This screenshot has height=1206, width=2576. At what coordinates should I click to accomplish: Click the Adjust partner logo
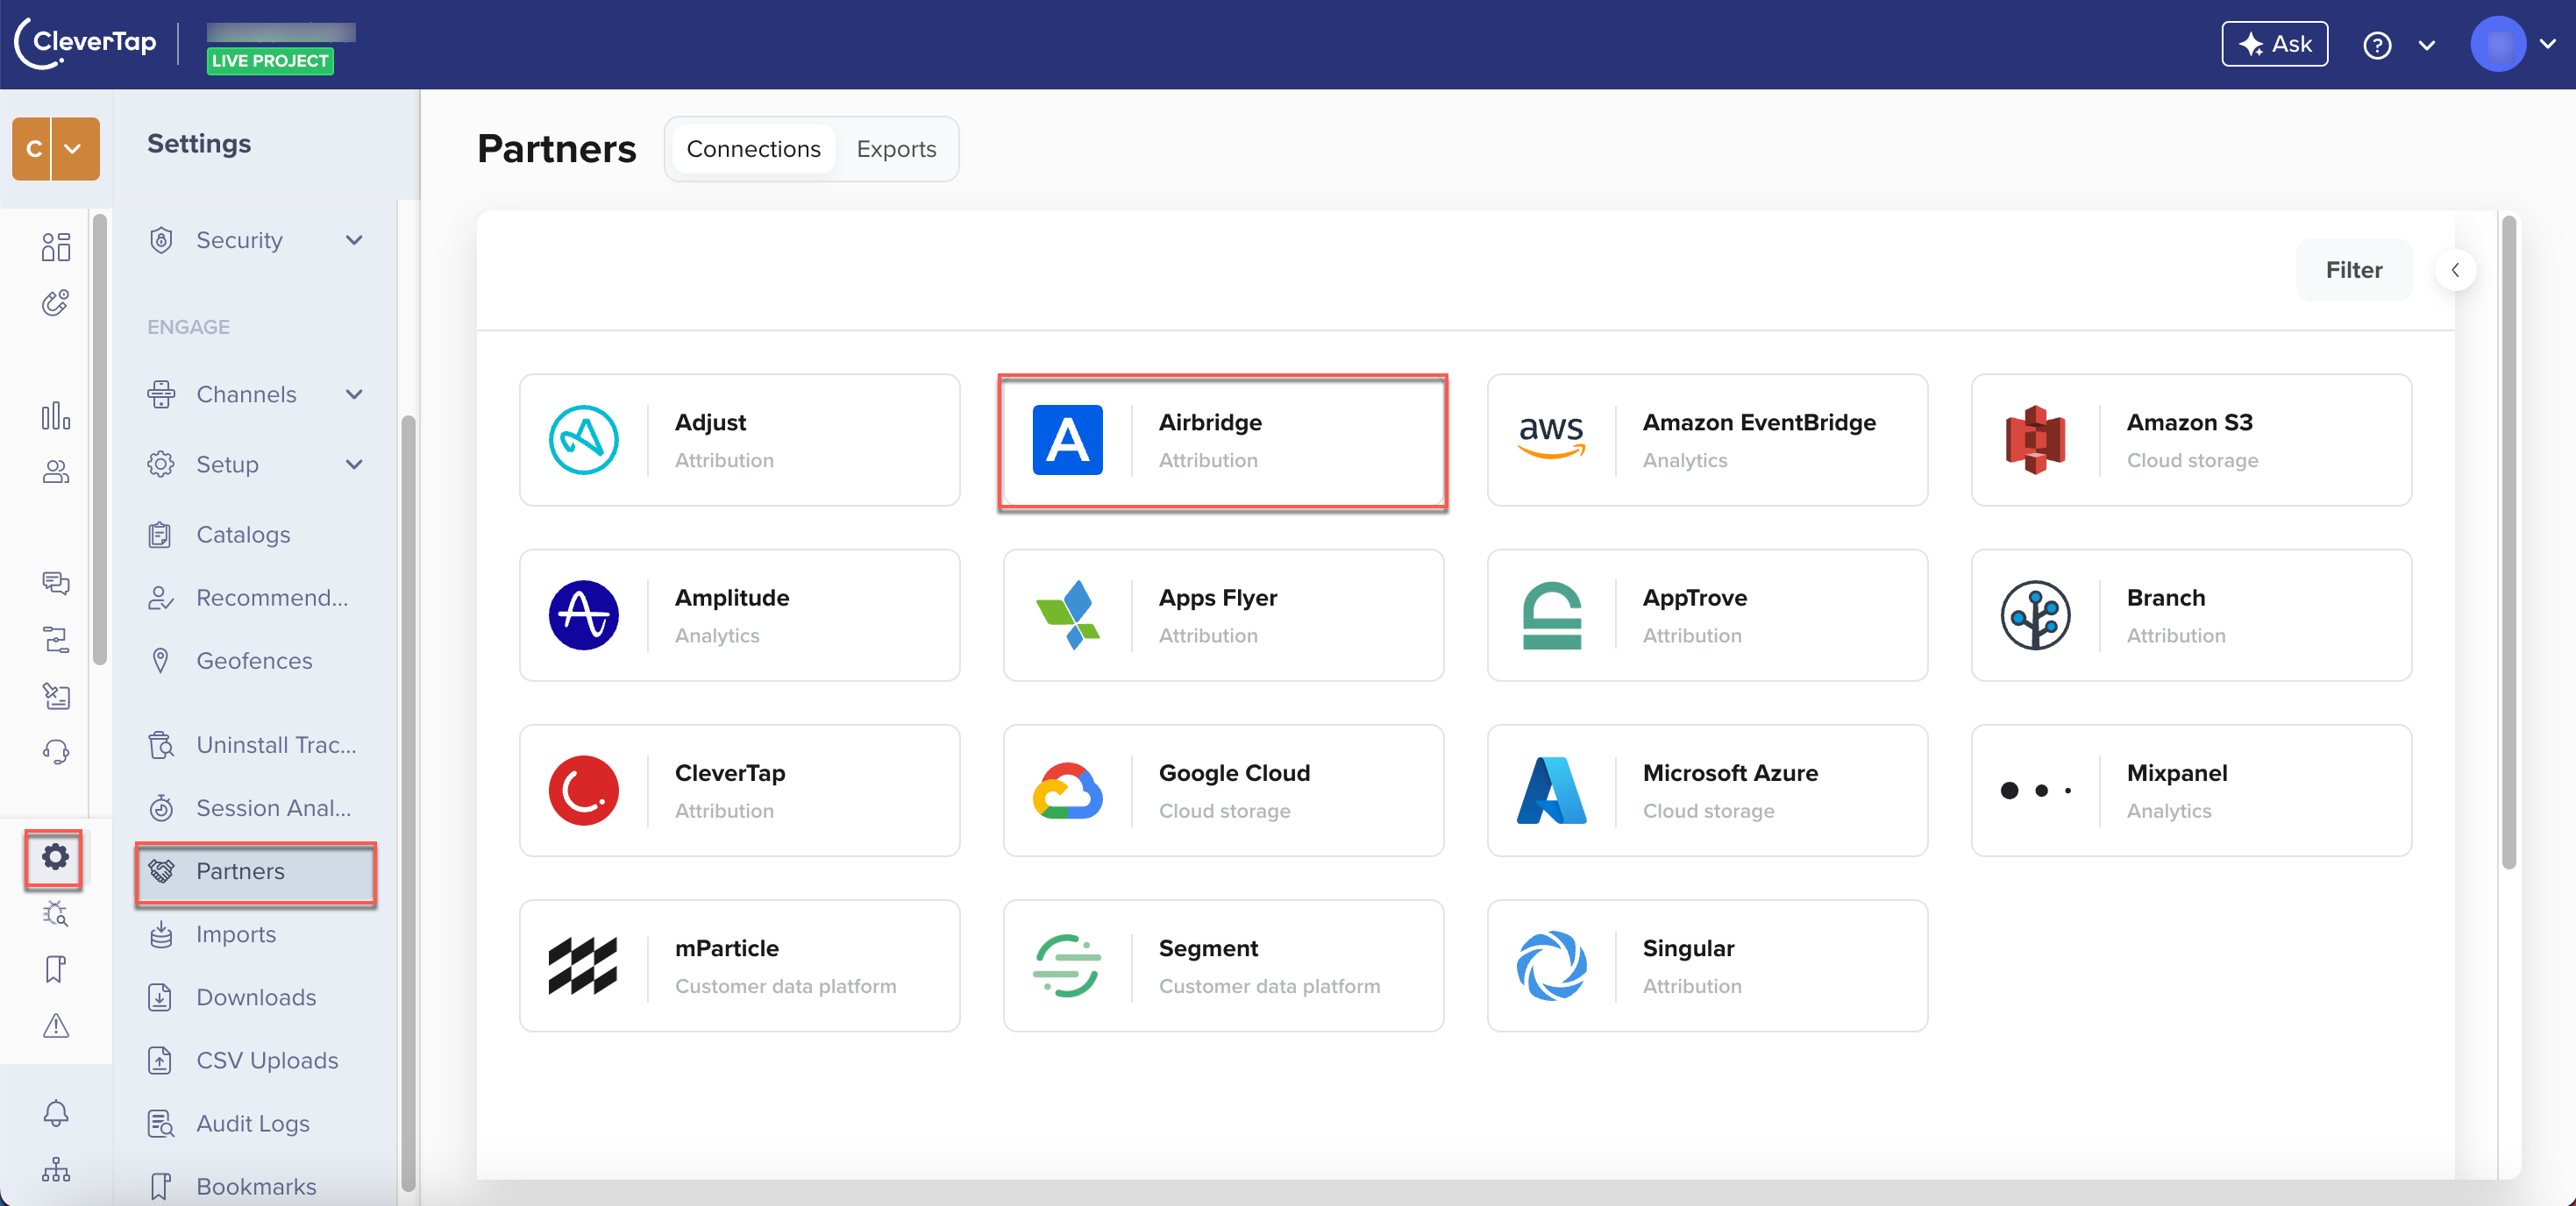click(x=584, y=440)
